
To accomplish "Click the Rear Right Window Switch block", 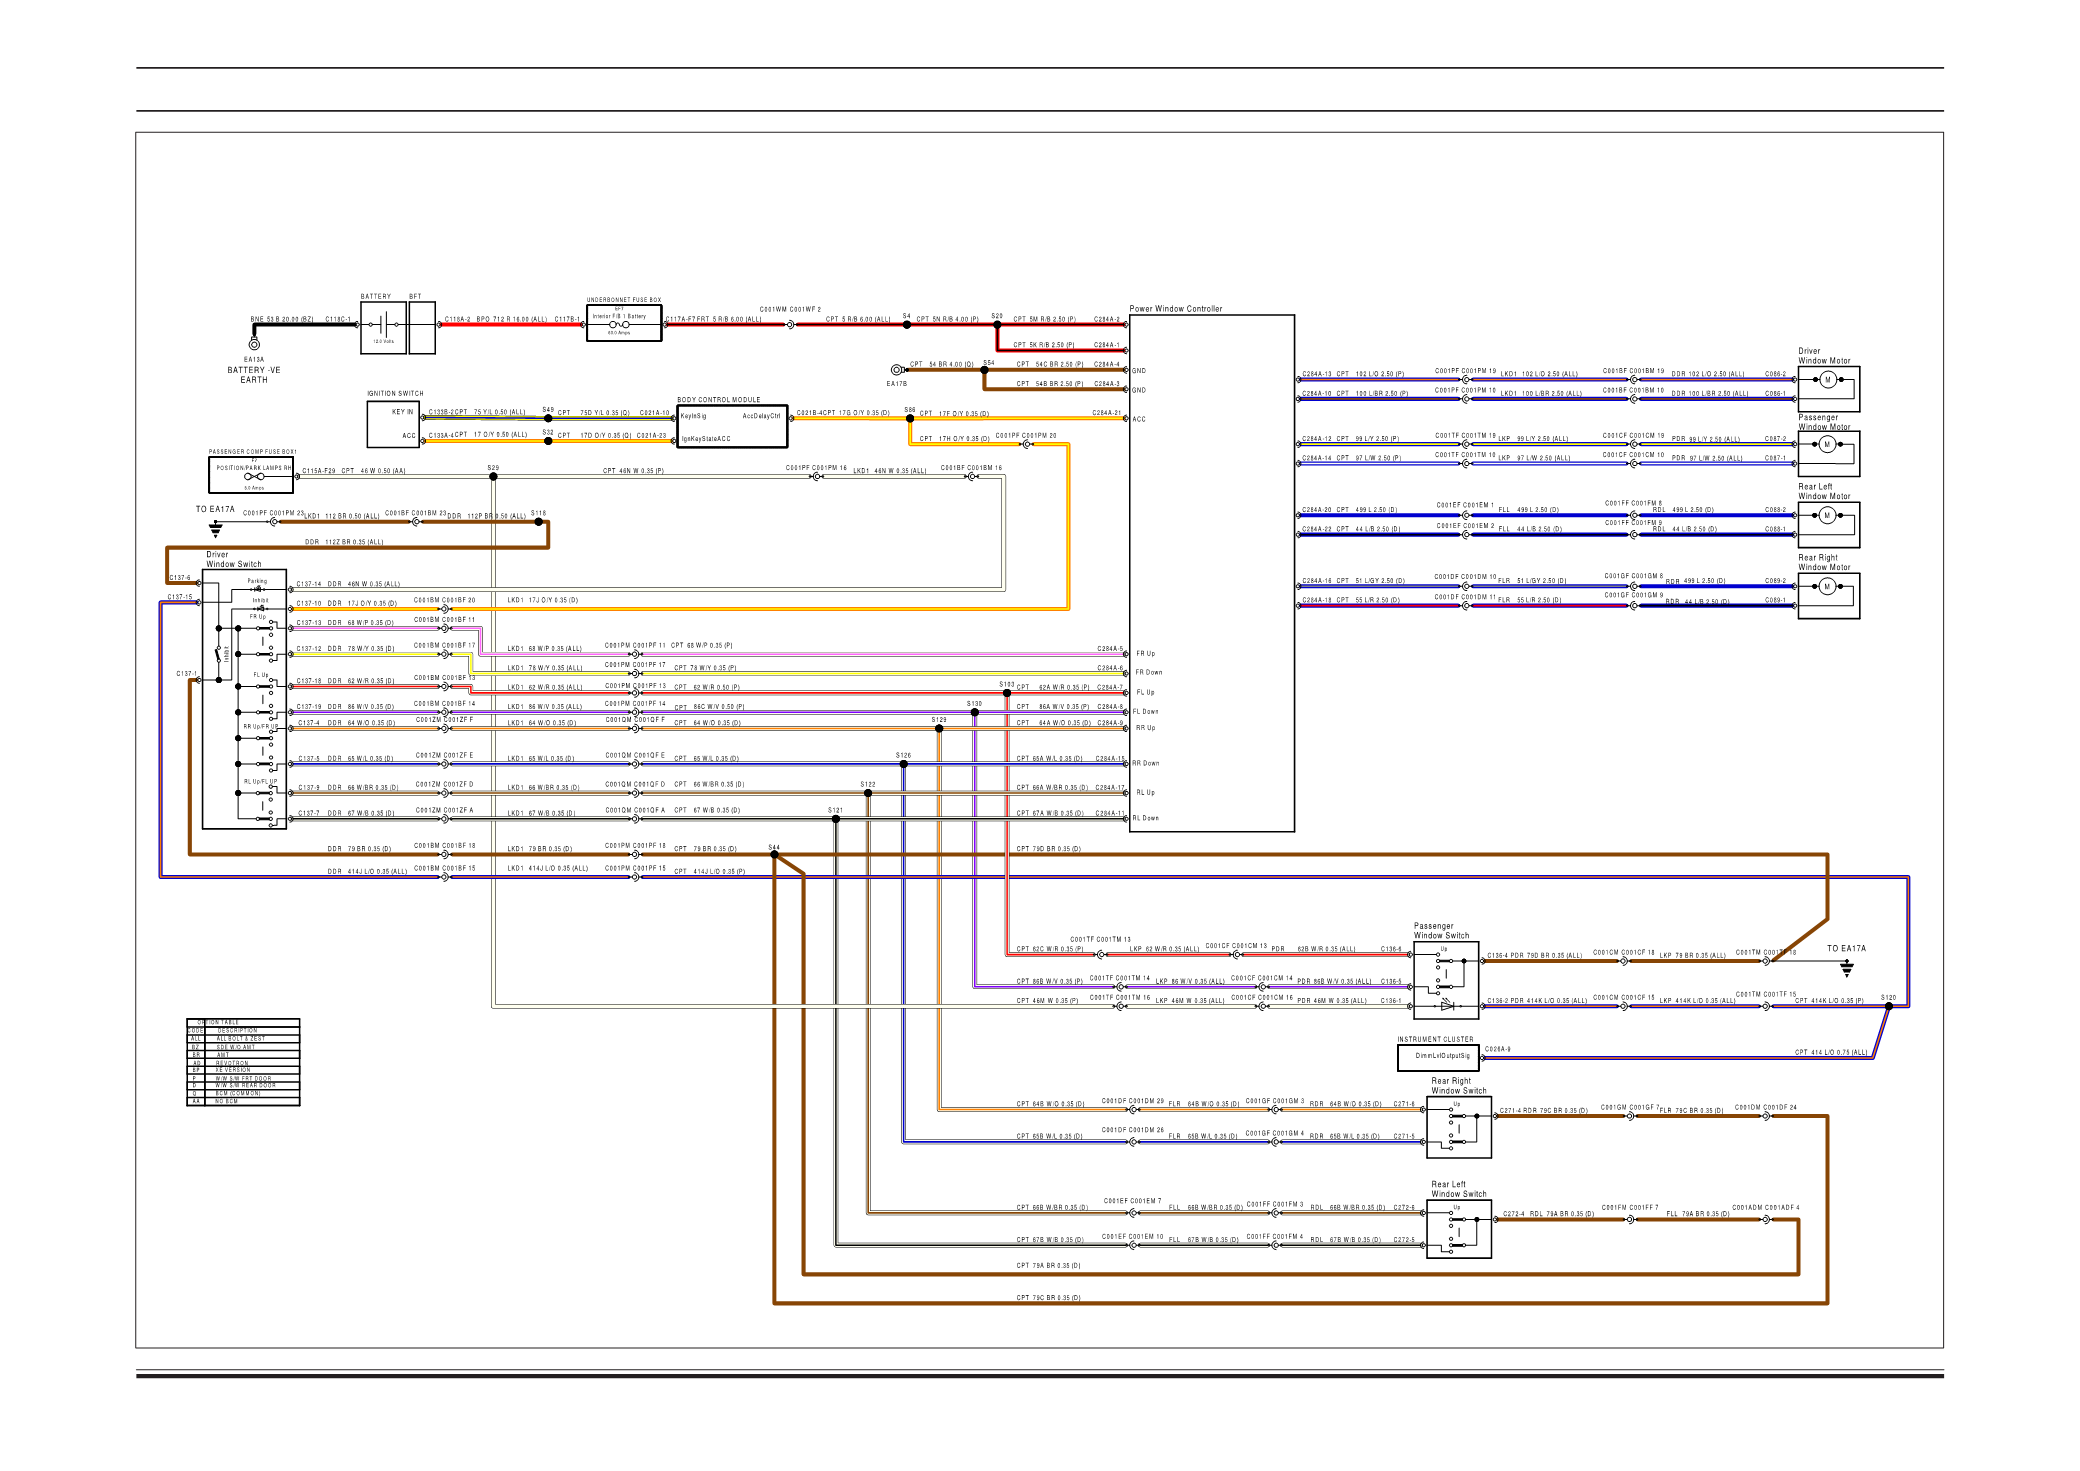I will point(1458,1127).
